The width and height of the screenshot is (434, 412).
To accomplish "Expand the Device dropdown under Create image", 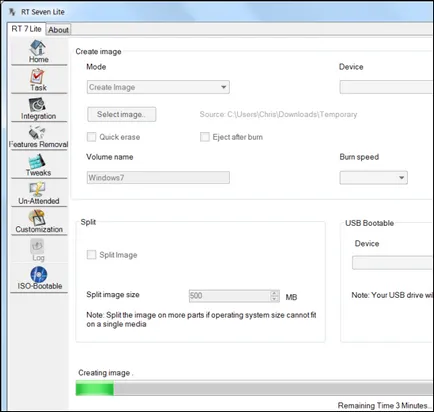I will coord(387,87).
